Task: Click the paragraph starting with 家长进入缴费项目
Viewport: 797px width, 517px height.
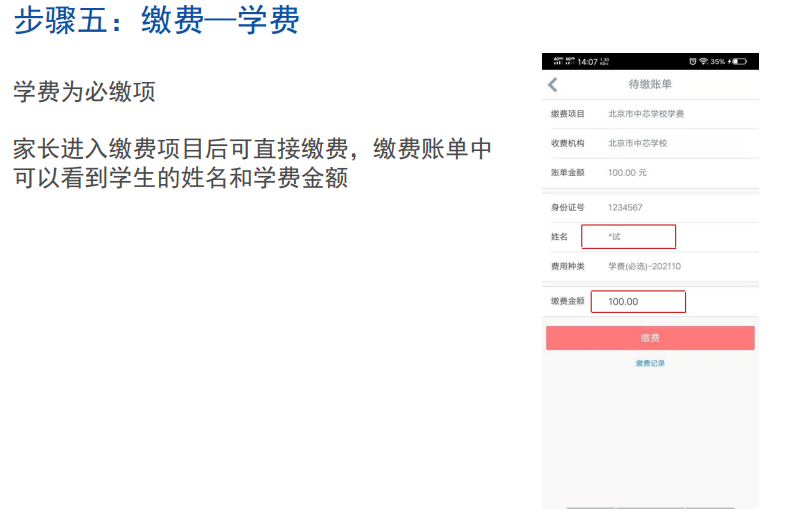Action: (x=252, y=165)
